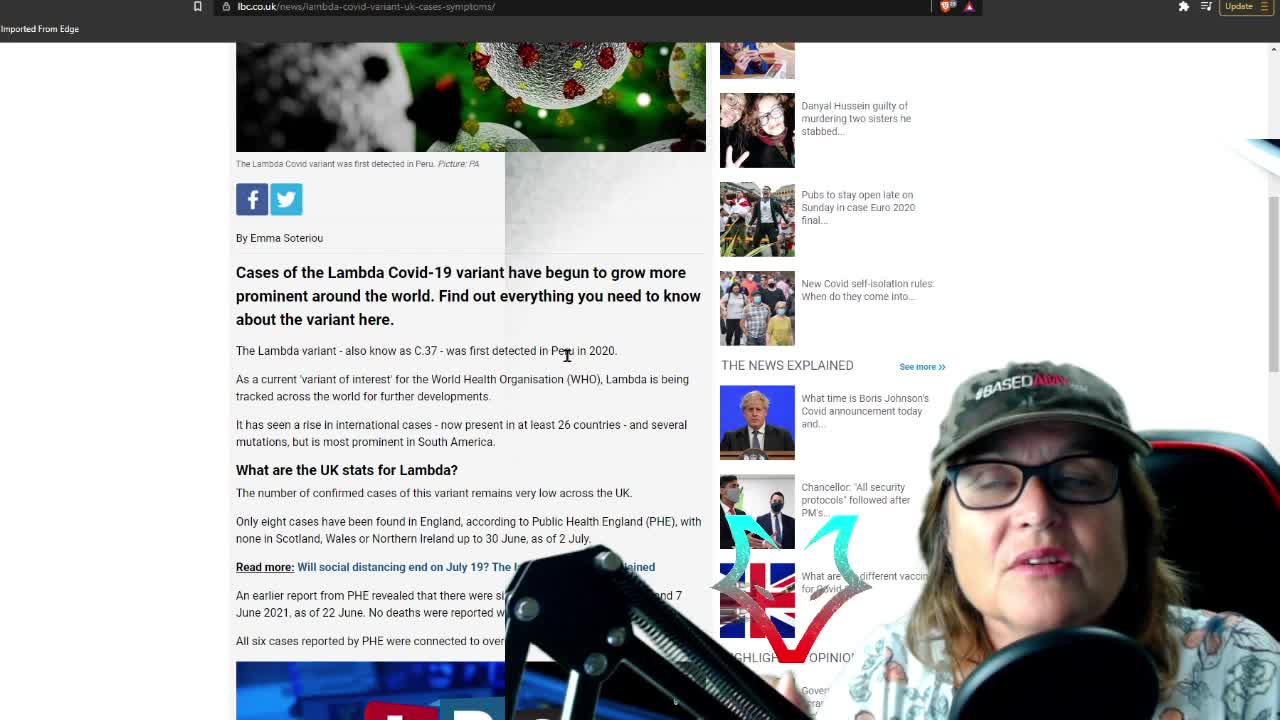Open the Danyal Hussein guilty story headline
Screen dimensions: 1280x720
pos(856,118)
